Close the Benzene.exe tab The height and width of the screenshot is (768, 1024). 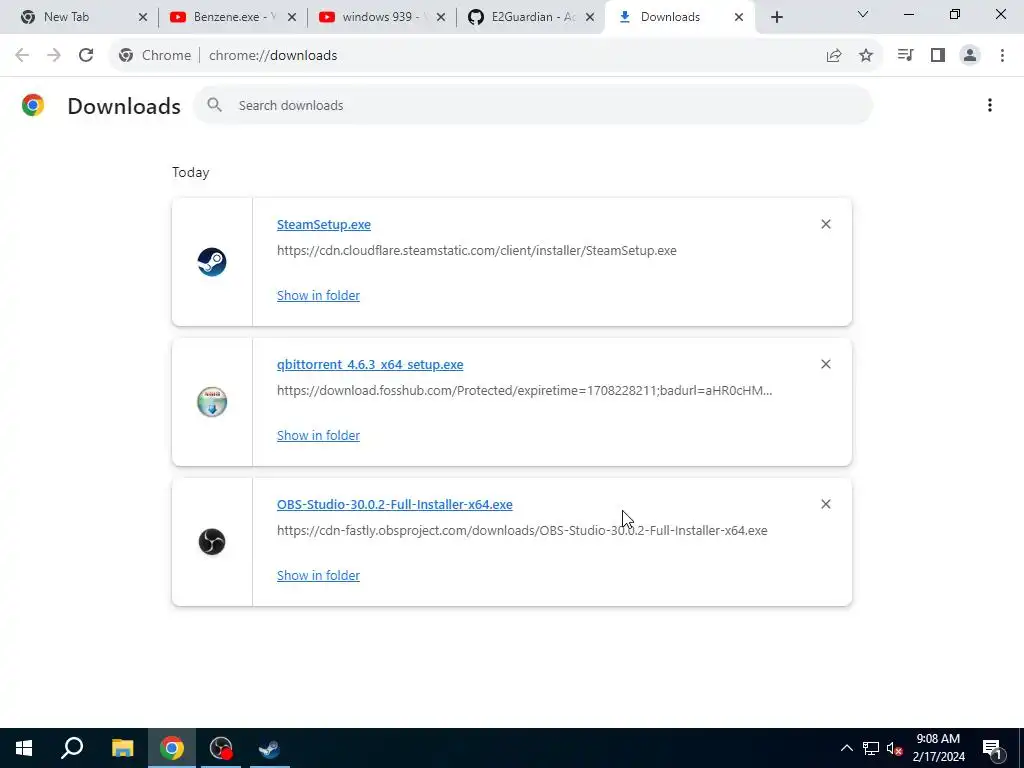(292, 17)
